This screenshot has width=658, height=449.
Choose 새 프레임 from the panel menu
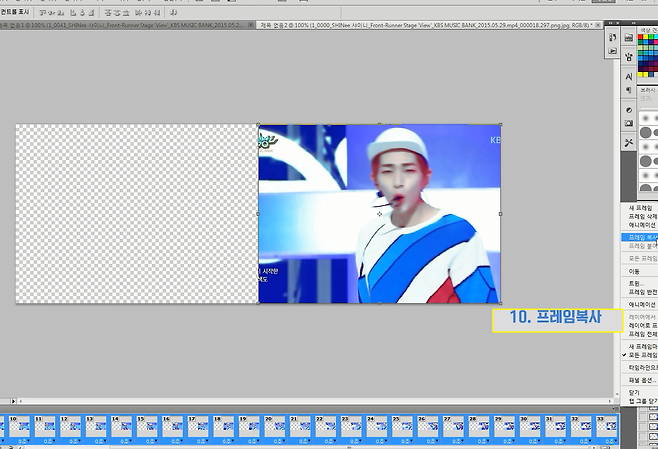[642, 208]
